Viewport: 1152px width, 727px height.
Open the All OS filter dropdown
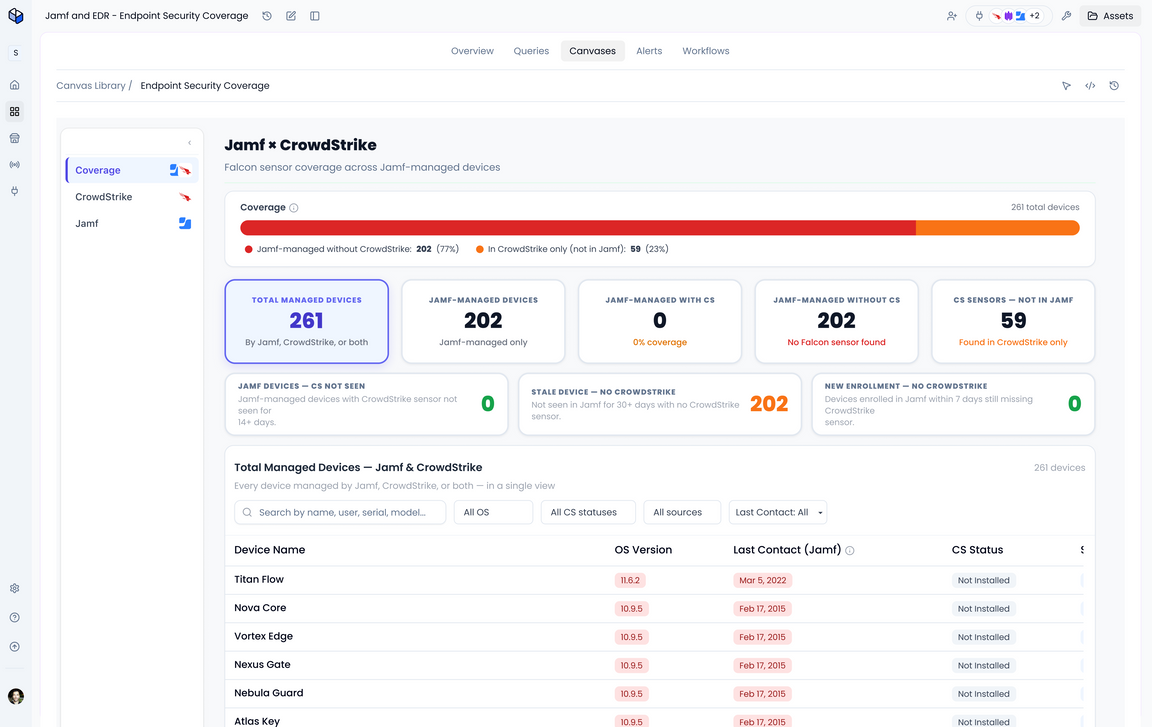click(x=493, y=512)
